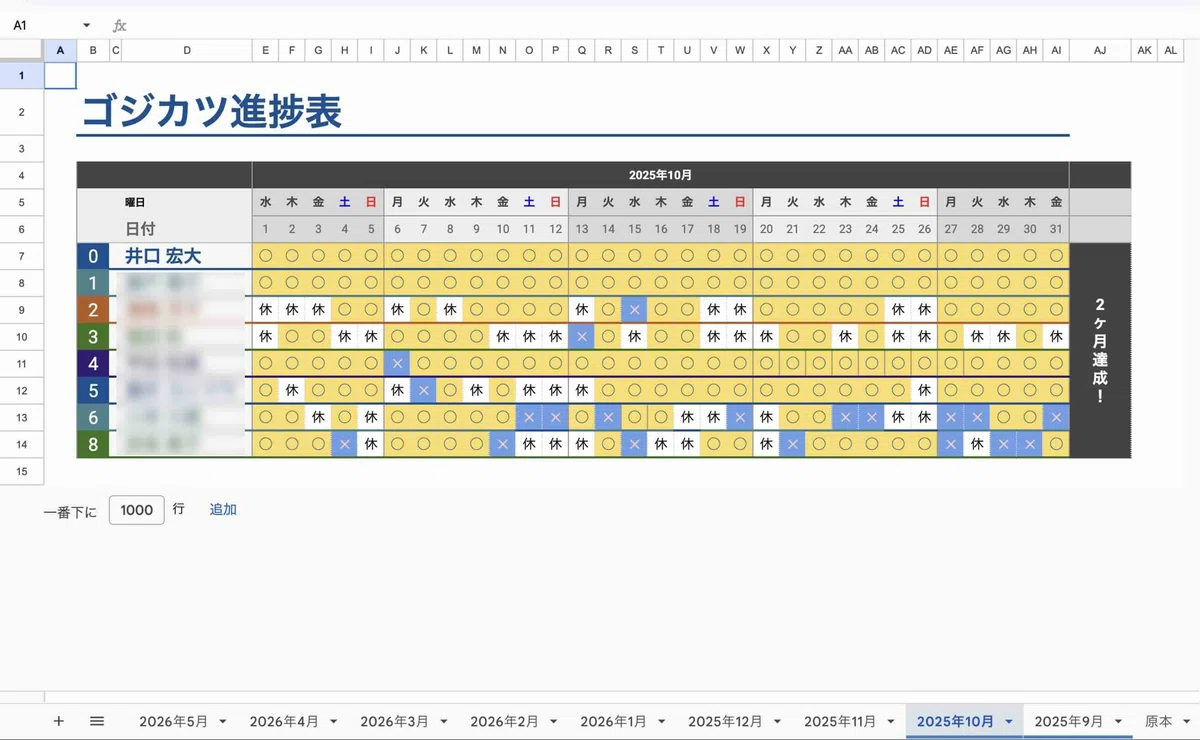
Task: Click the ゴジカツ進捗表 title cell
Action: tap(211, 112)
